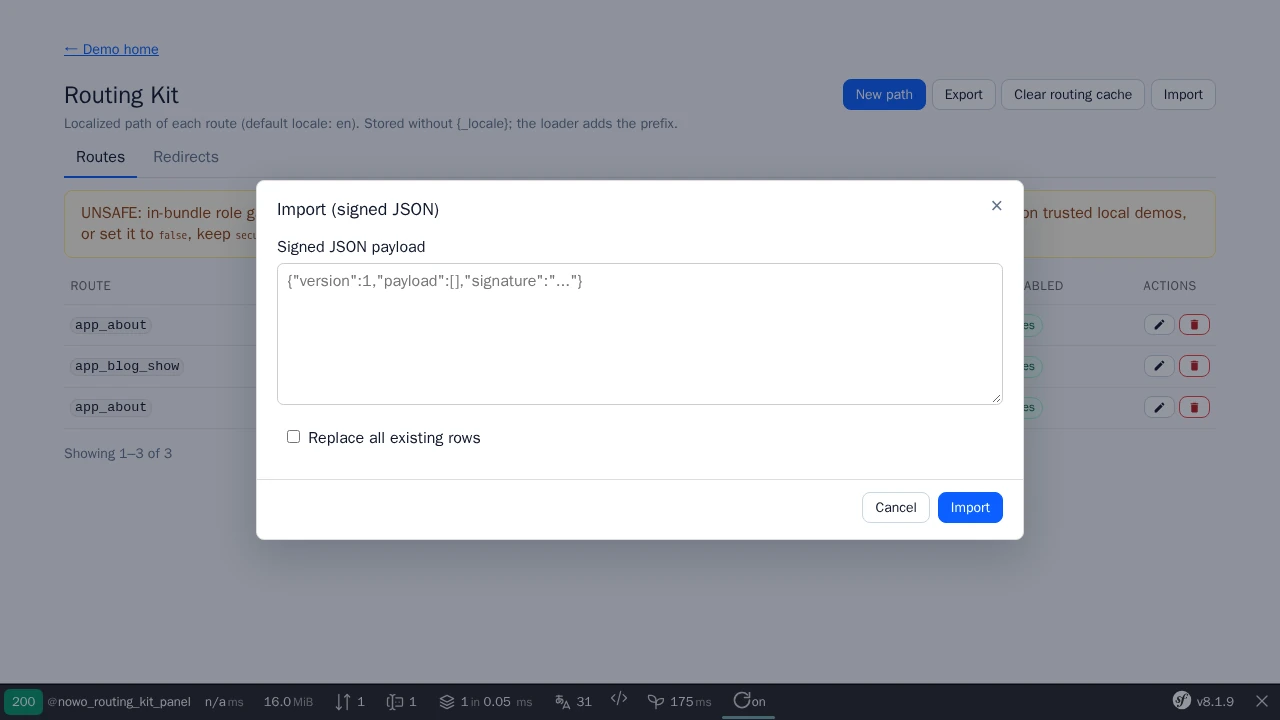Viewport: 1280px width, 720px height.
Task: Open the n/a ms time entry
Action: pos(224,702)
